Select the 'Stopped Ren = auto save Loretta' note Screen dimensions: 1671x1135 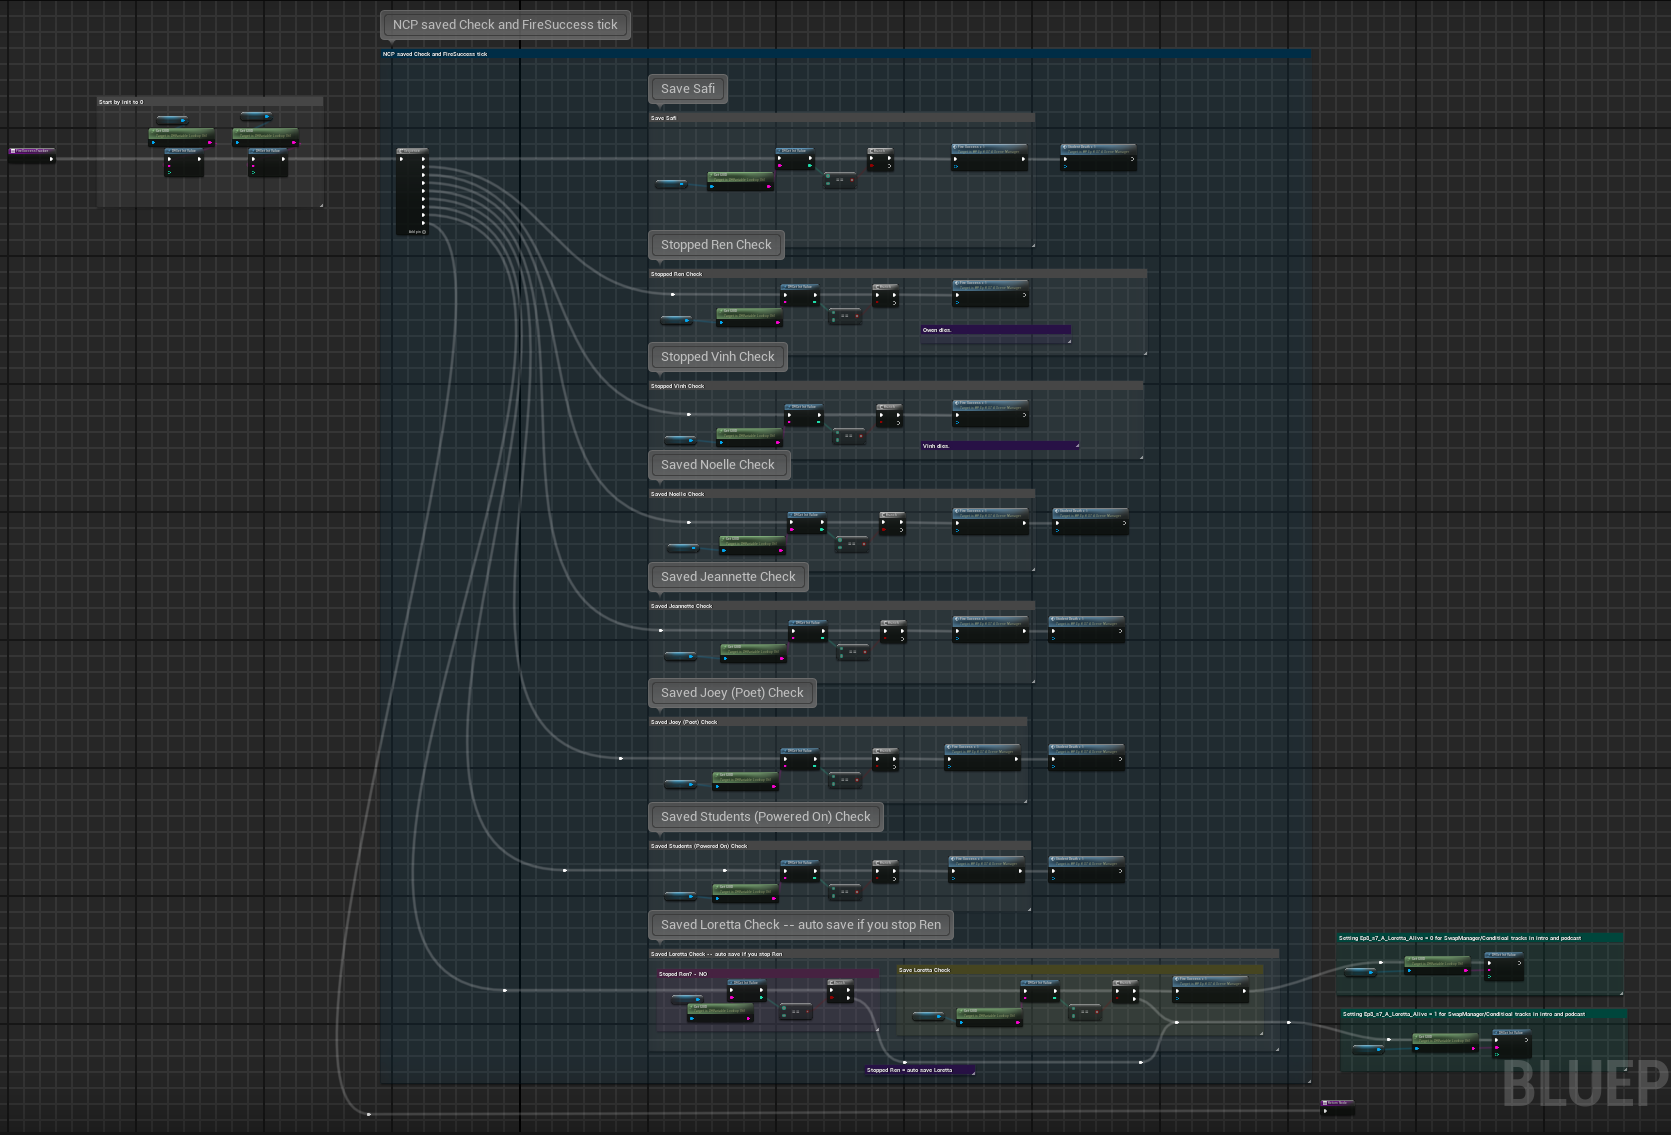point(918,1069)
